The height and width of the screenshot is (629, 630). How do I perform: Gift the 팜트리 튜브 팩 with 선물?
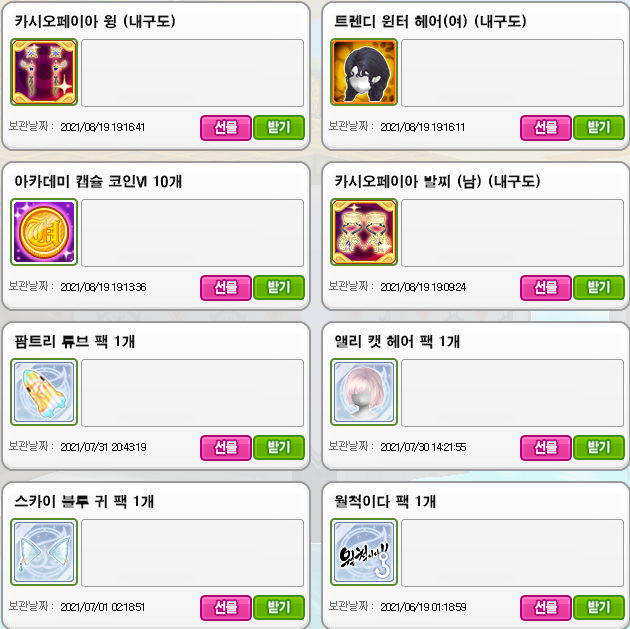[x=226, y=447]
